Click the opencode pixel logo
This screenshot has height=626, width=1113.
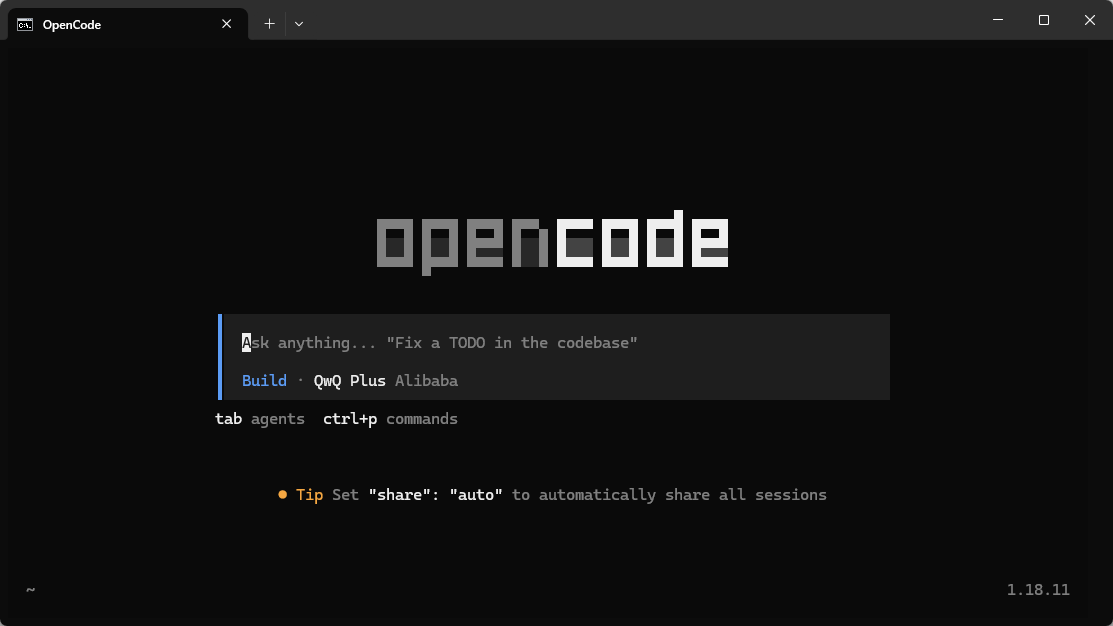[552, 241]
